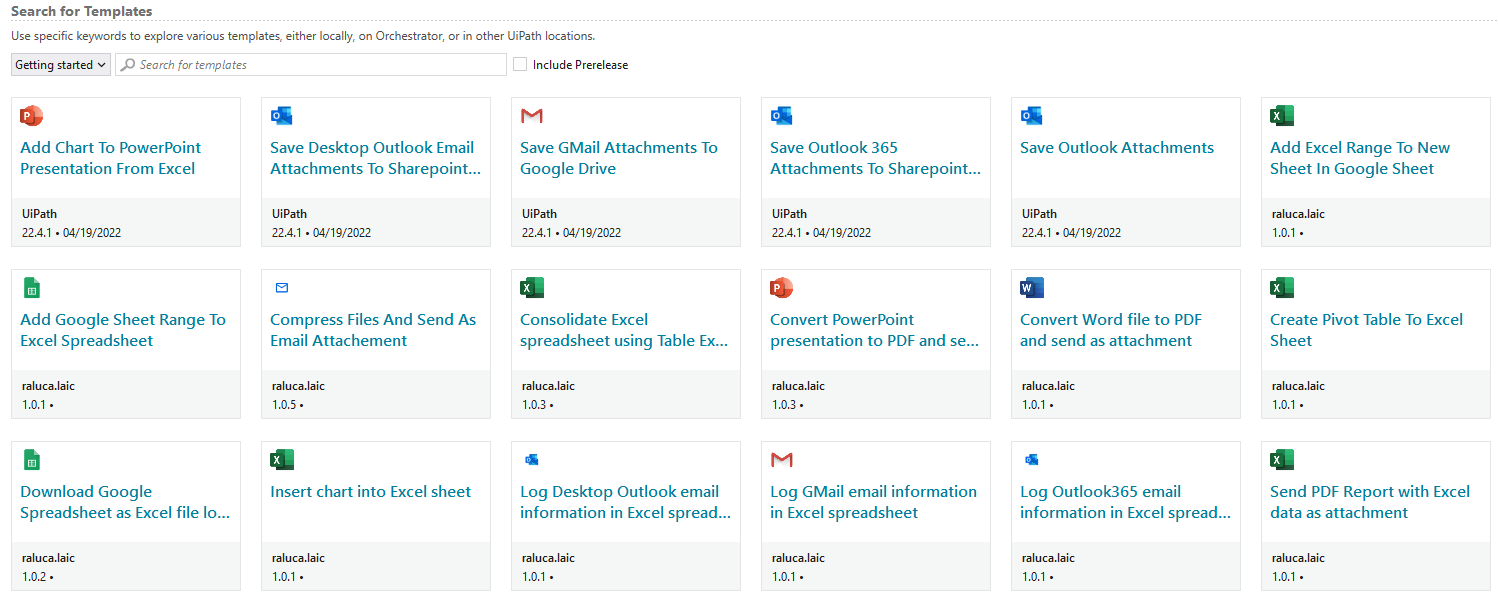
Task: Click PowerPoint icon on Convert PowerPoint presentation card
Action: [782, 288]
